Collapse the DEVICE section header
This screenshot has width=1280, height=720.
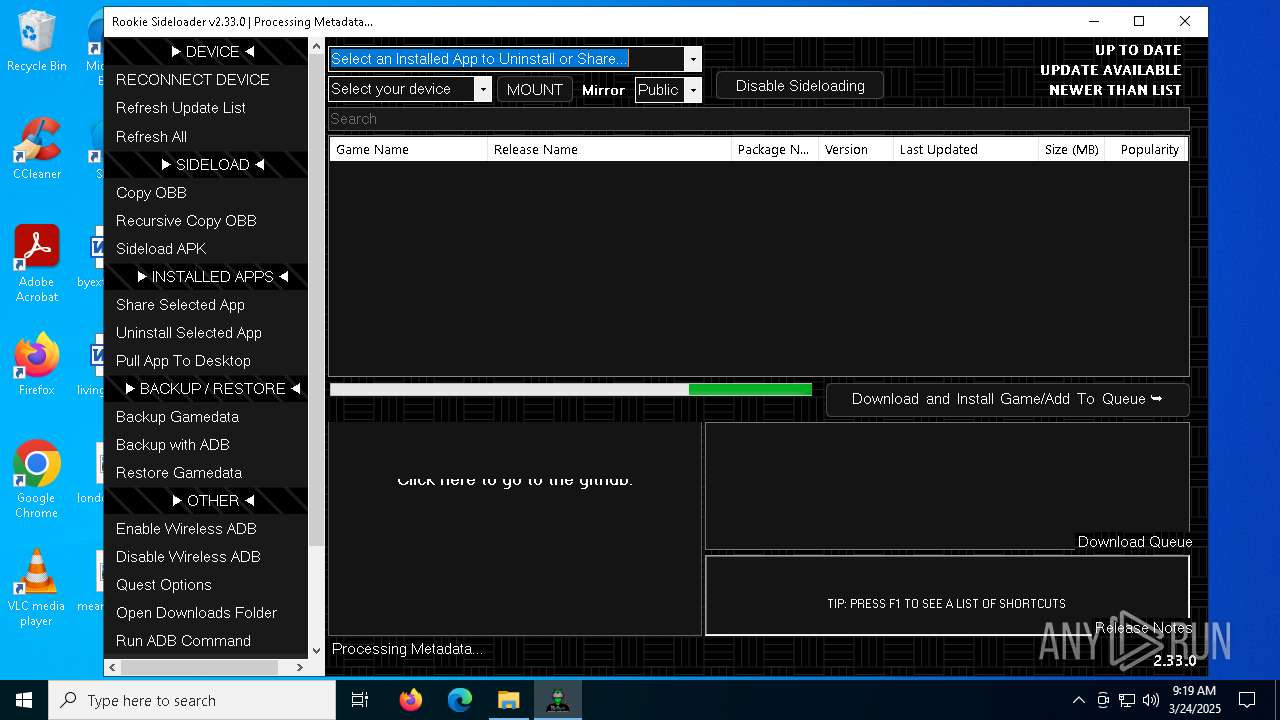point(206,52)
